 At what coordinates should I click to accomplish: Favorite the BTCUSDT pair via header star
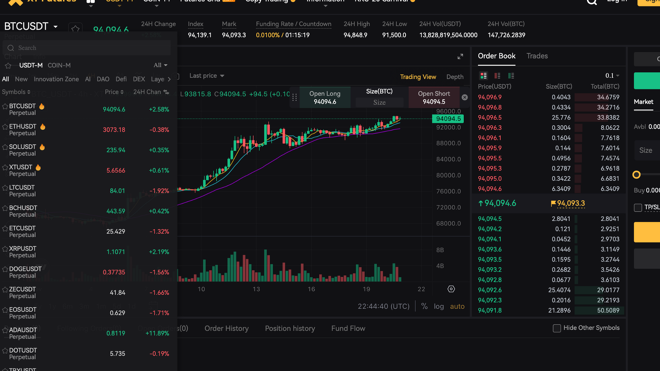click(75, 29)
